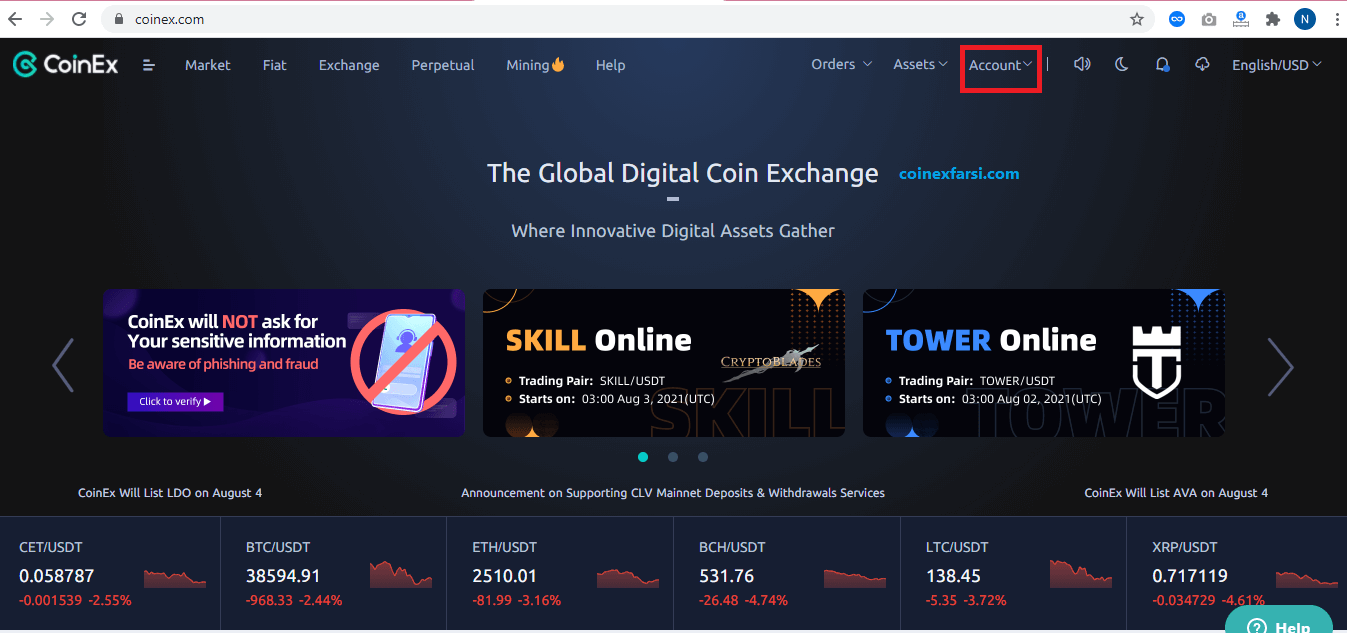Viewport: 1347px width, 633px height.
Task: Advance banner carousel with right arrow
Action: point(1280,366)
